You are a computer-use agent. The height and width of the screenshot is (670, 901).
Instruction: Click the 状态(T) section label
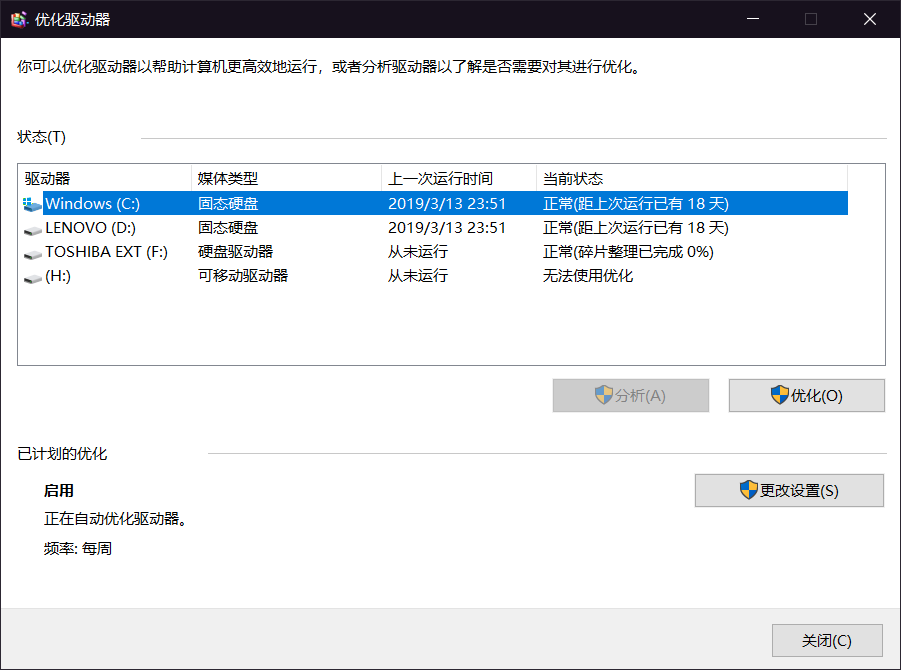pos(41,137)
